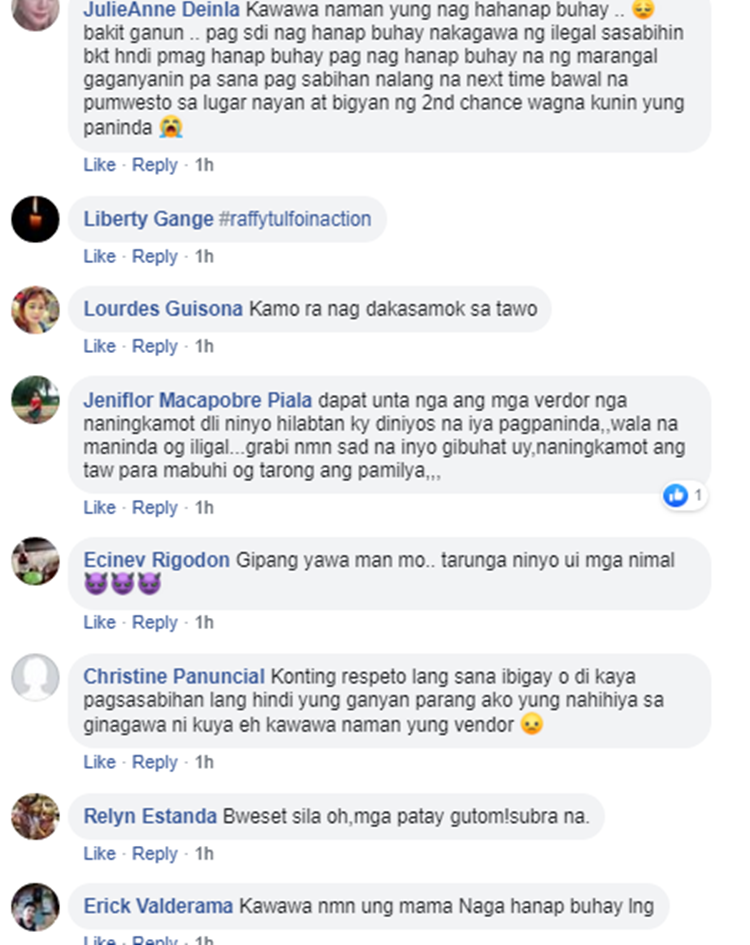Reply to Lourdes Guisona's comment
The width and height of the screenshot is (750, 945).
pyautogui.click(x=155, y=346)
